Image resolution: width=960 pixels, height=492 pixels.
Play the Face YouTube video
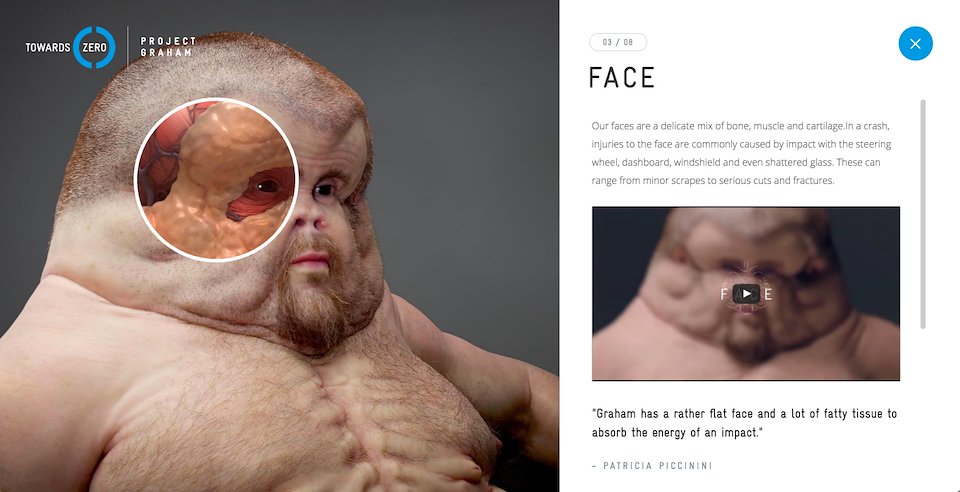pos(746,294)
